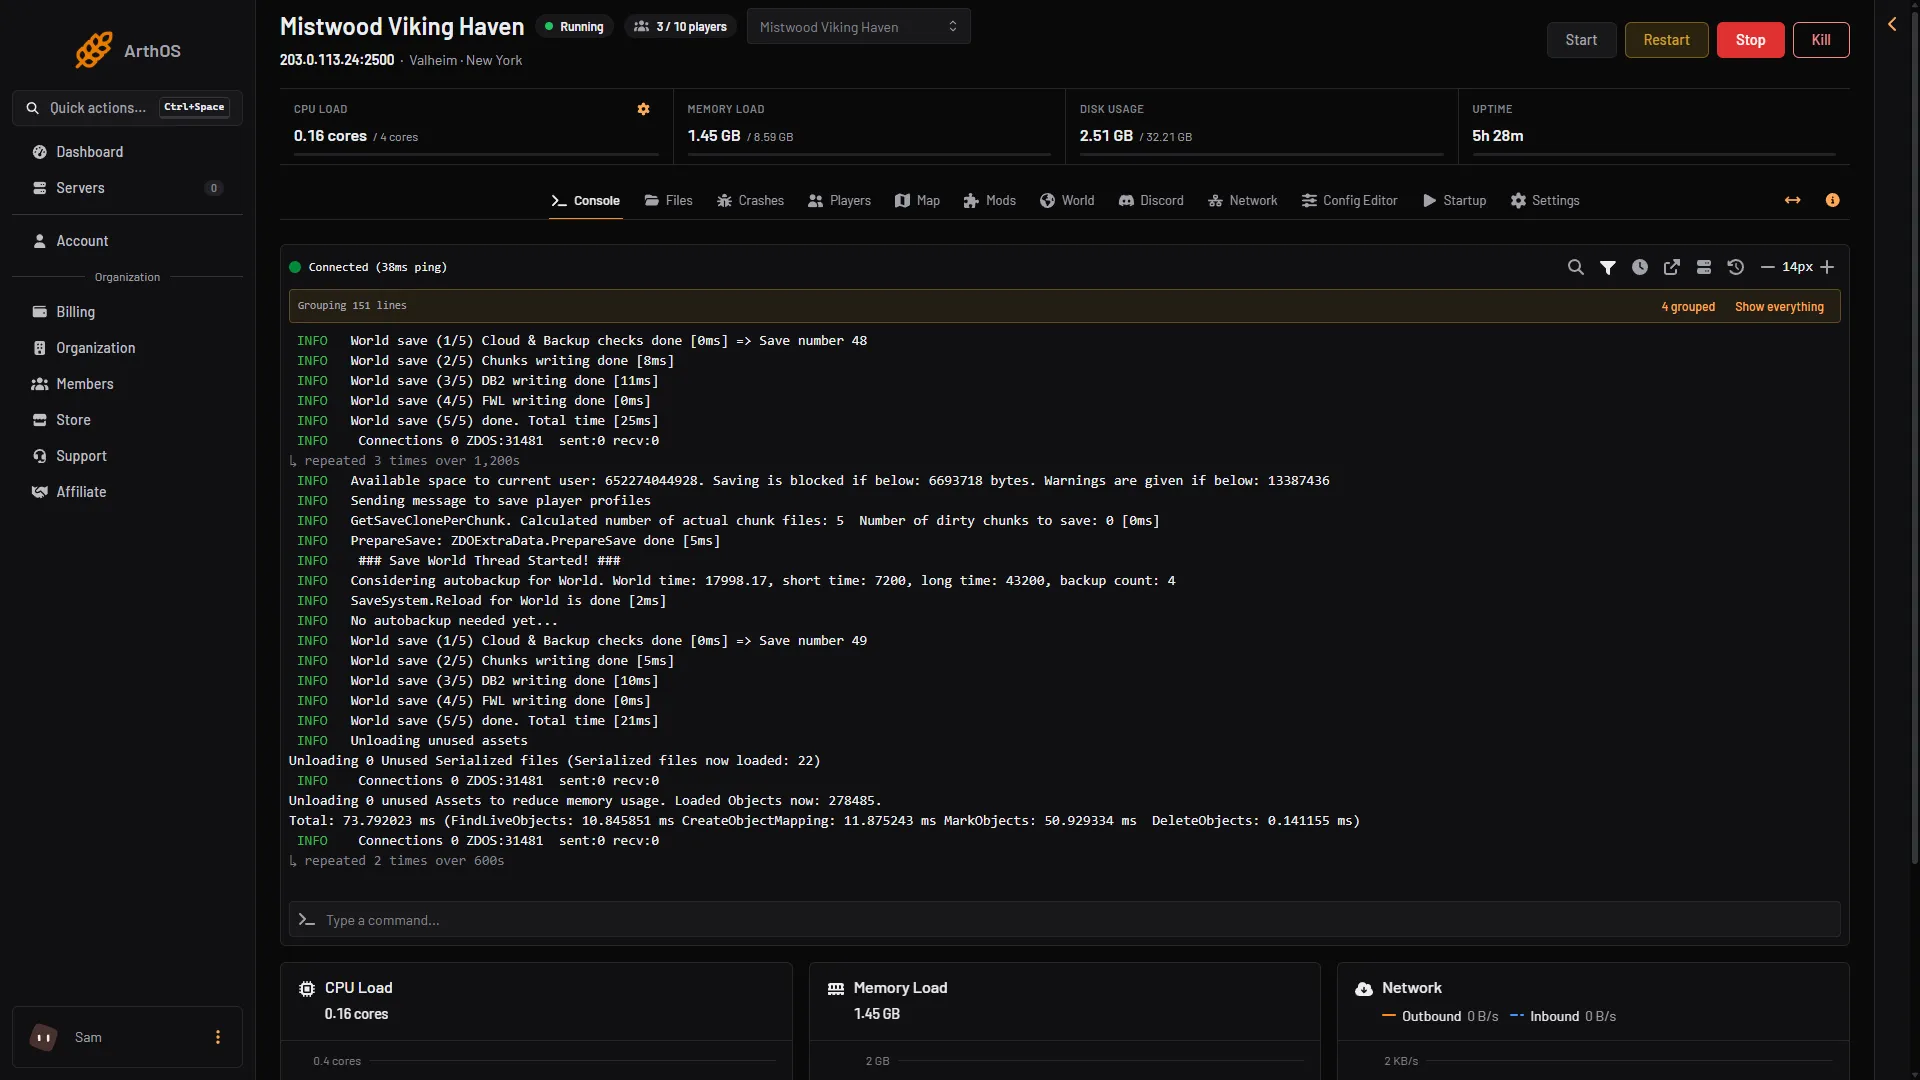Kill the server process

coord(1821,40)
